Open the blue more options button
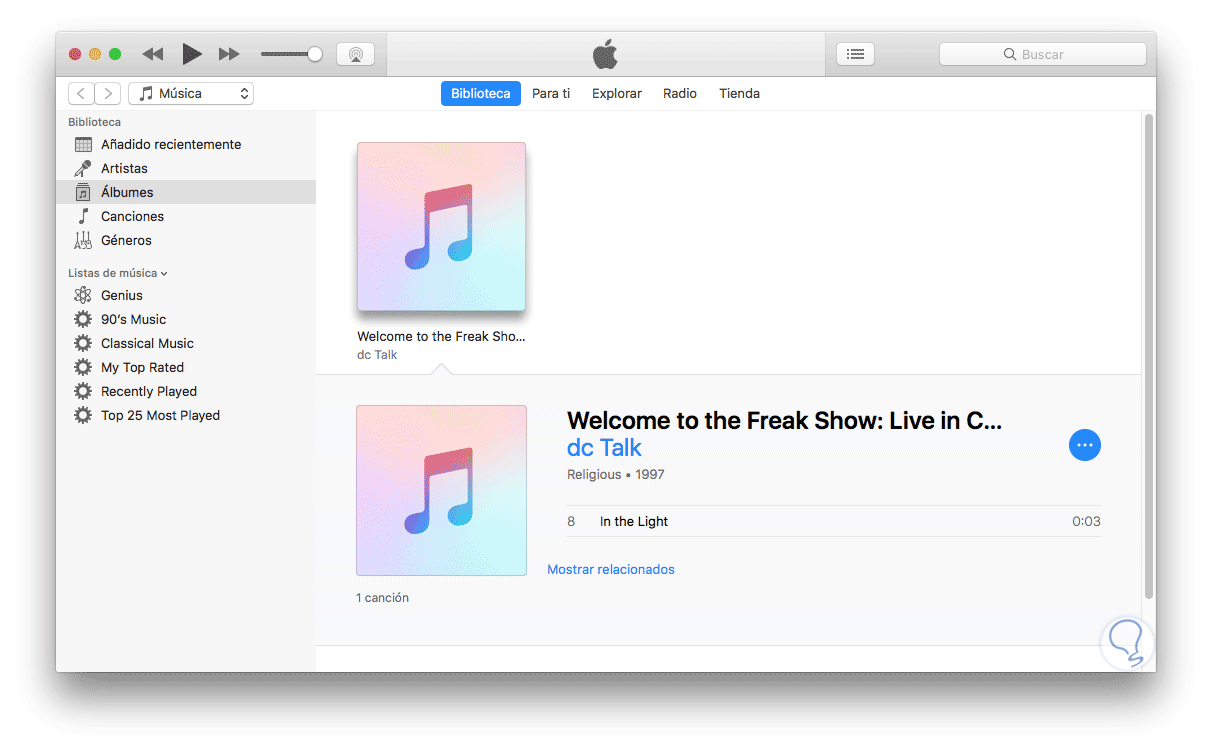 1085,445
